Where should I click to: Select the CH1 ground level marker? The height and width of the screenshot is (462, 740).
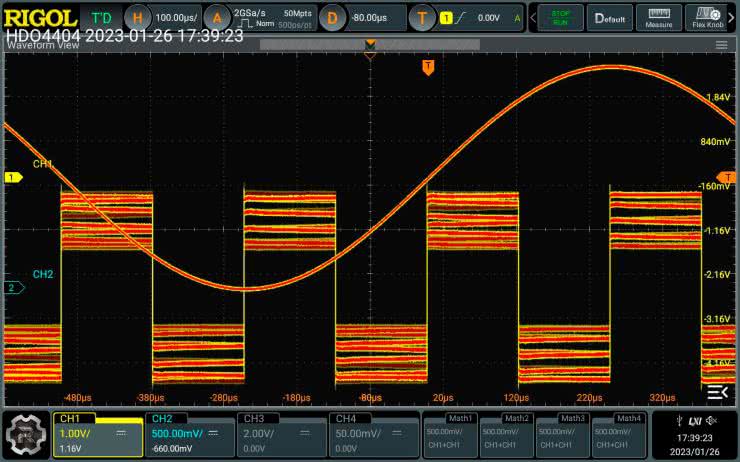click(13, 178)
